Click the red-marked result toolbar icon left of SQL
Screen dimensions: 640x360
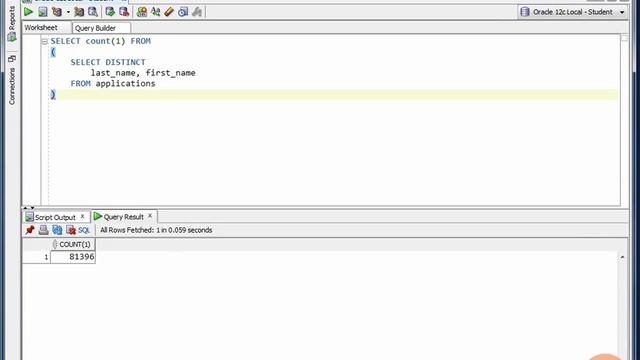(x=71, y=230)
